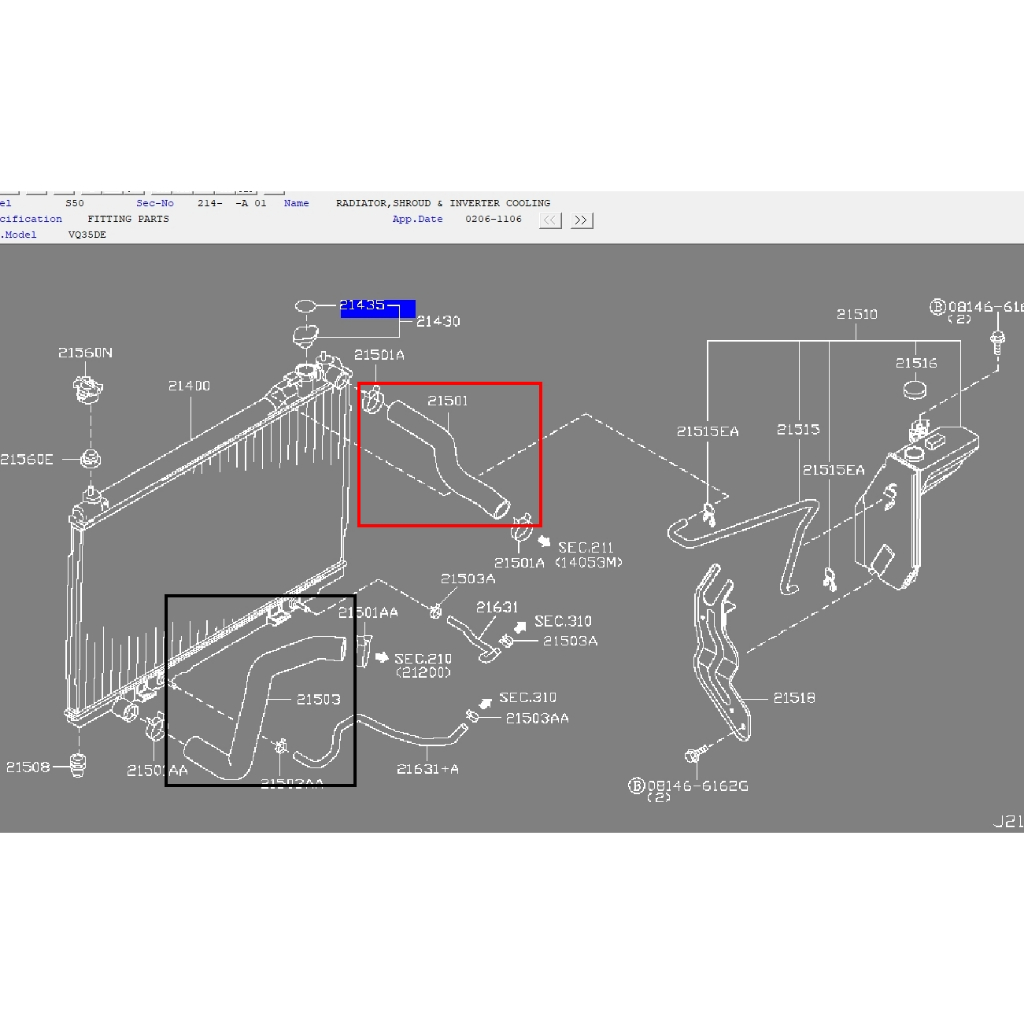Go to the next page with >> button
The width and height of the screenshot is (1024, 1024).
click(x=581, y=220)
